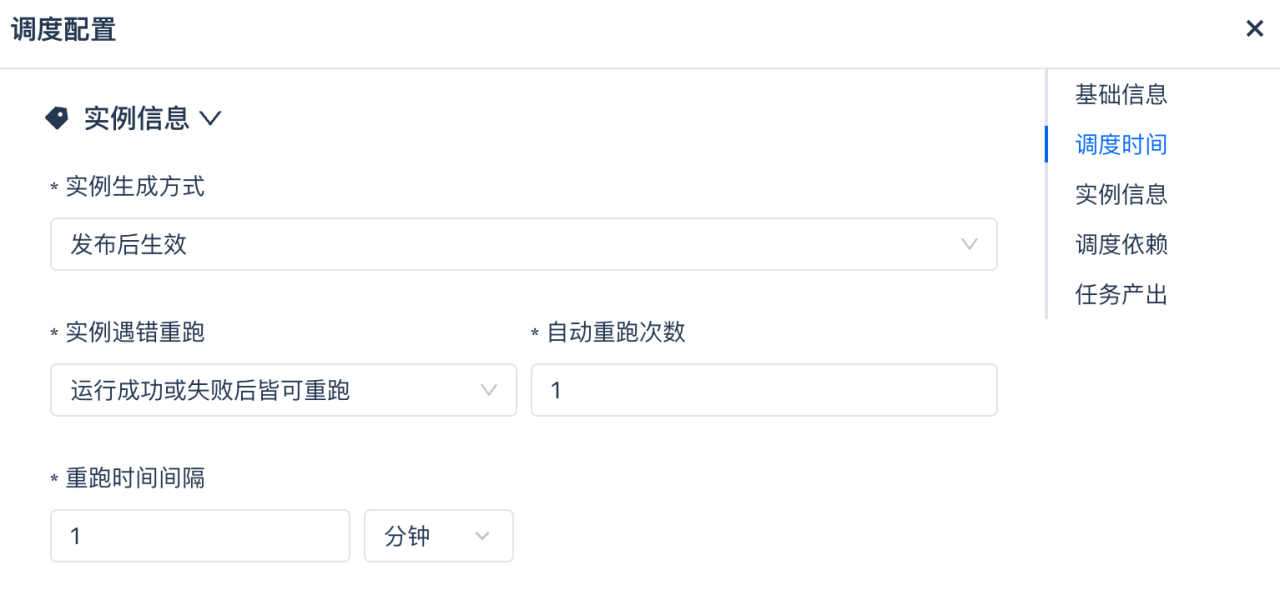Screen dimensions: 1280x590
Task: Jump to 基础信息 in the side navigation
Action: click(1121, 95)
